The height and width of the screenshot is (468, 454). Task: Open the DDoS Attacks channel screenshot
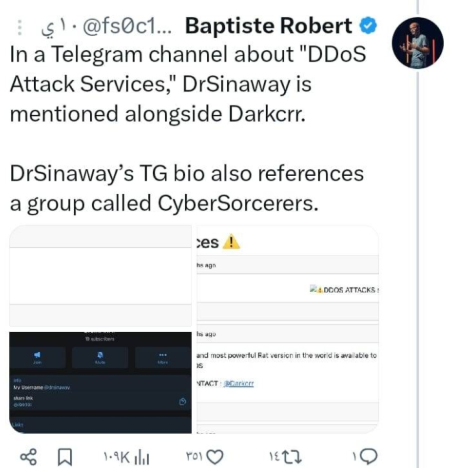click(288, 329)
